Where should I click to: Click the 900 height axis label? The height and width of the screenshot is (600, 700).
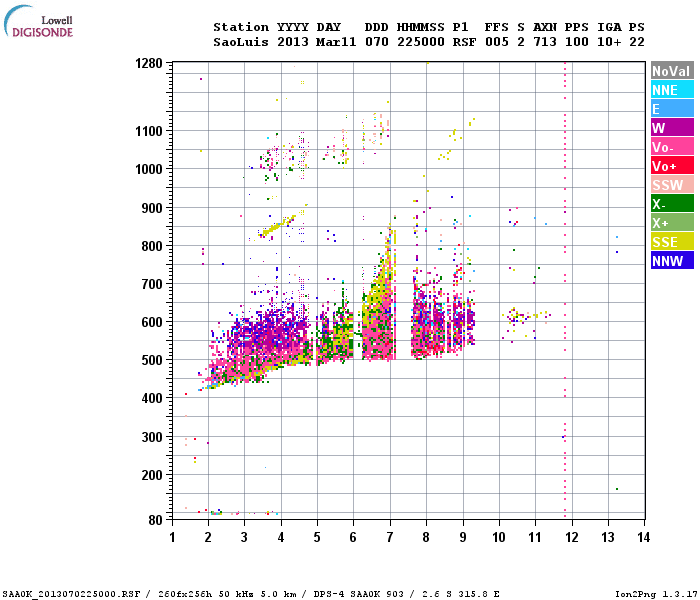(152, 208)
